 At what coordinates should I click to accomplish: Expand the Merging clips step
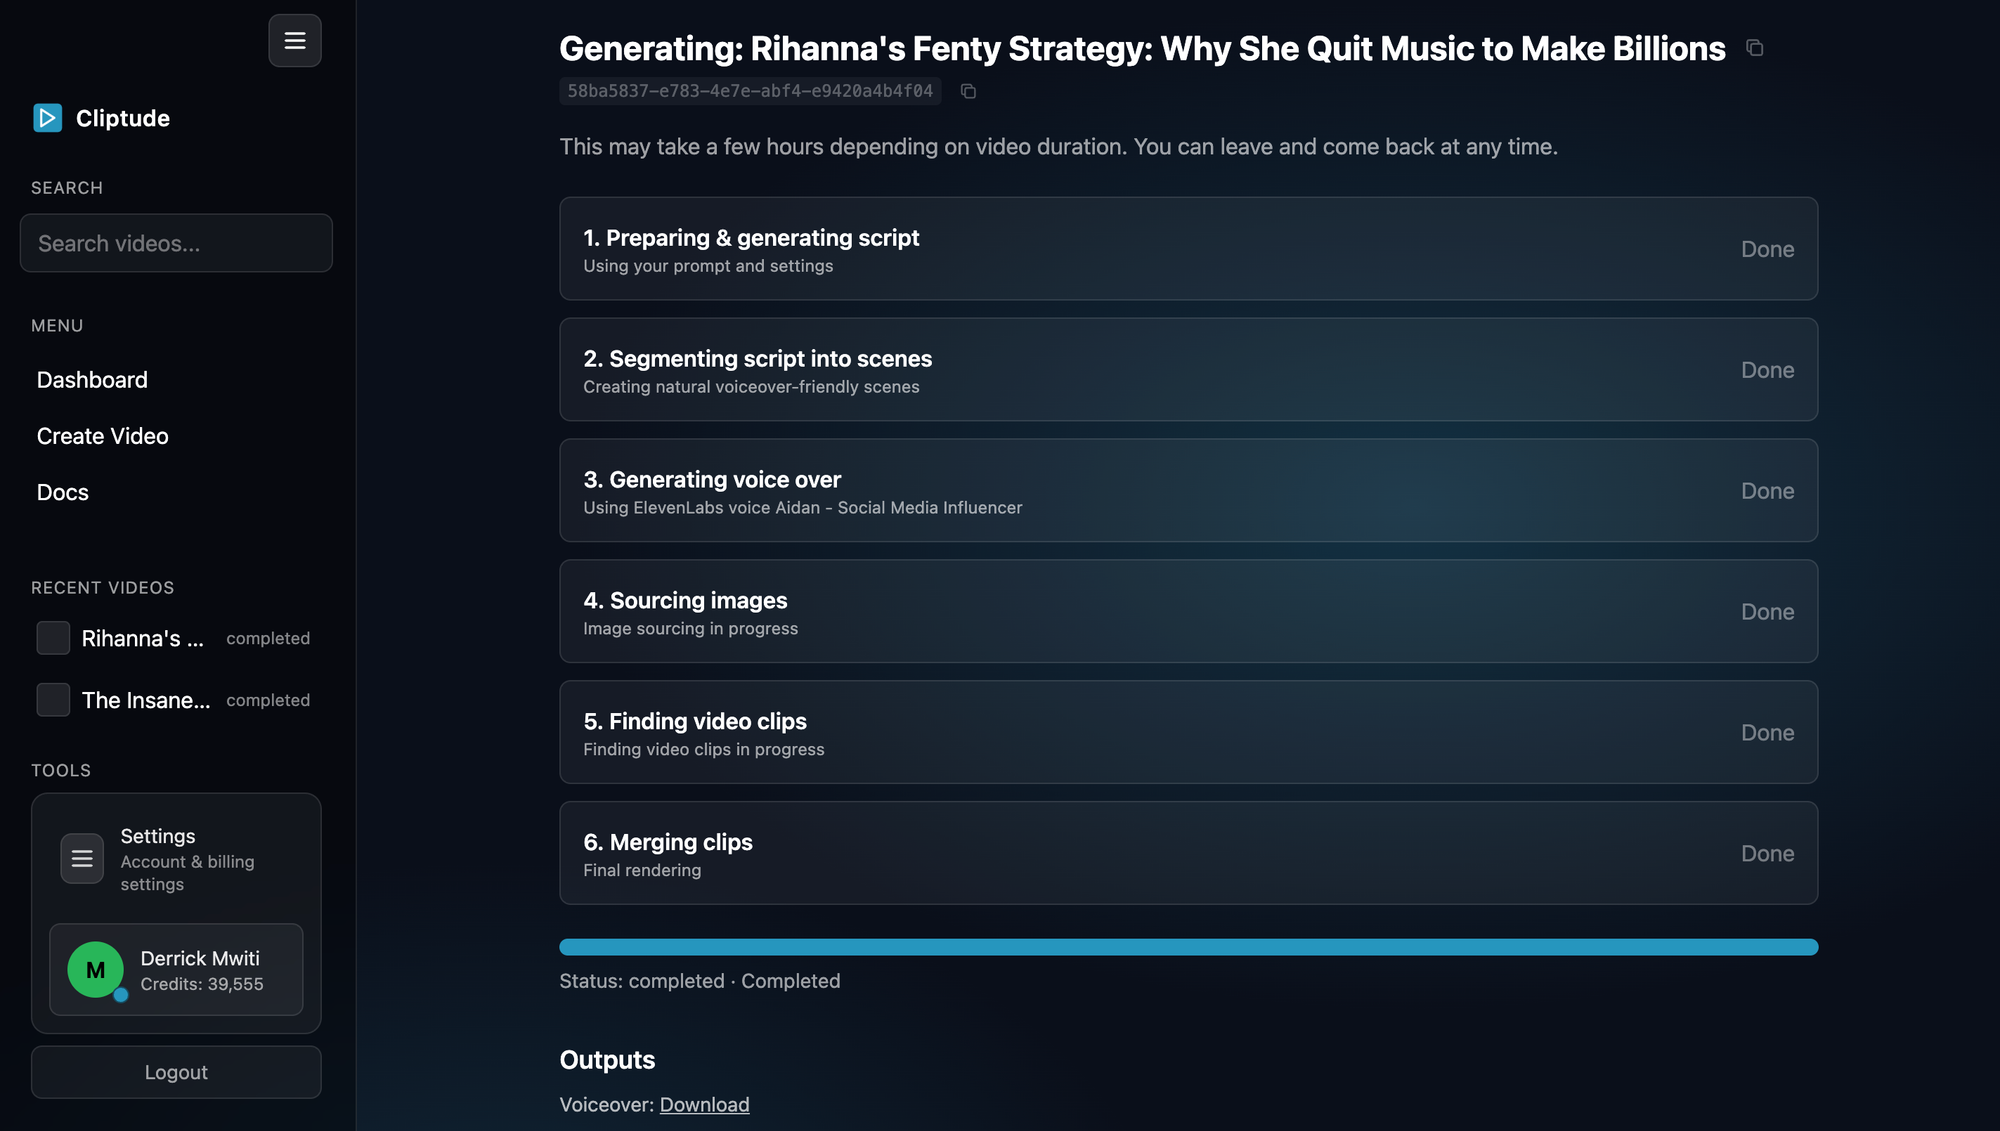1188,853
